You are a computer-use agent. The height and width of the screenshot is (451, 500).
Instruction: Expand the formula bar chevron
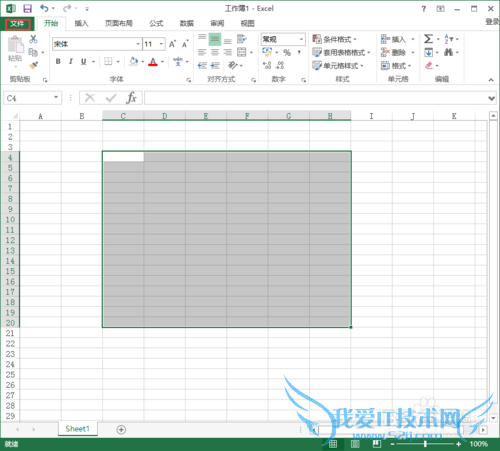(x=491, y=98)
